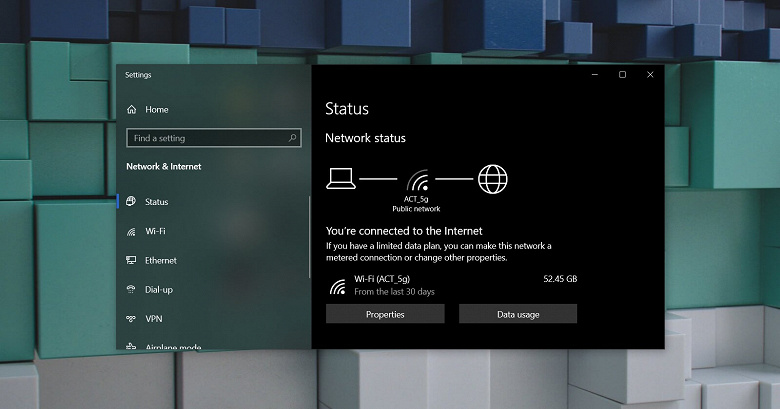The image size is (780, 409).
Task: Click the 'Network status' heading
Action: [x=365, y=138]
